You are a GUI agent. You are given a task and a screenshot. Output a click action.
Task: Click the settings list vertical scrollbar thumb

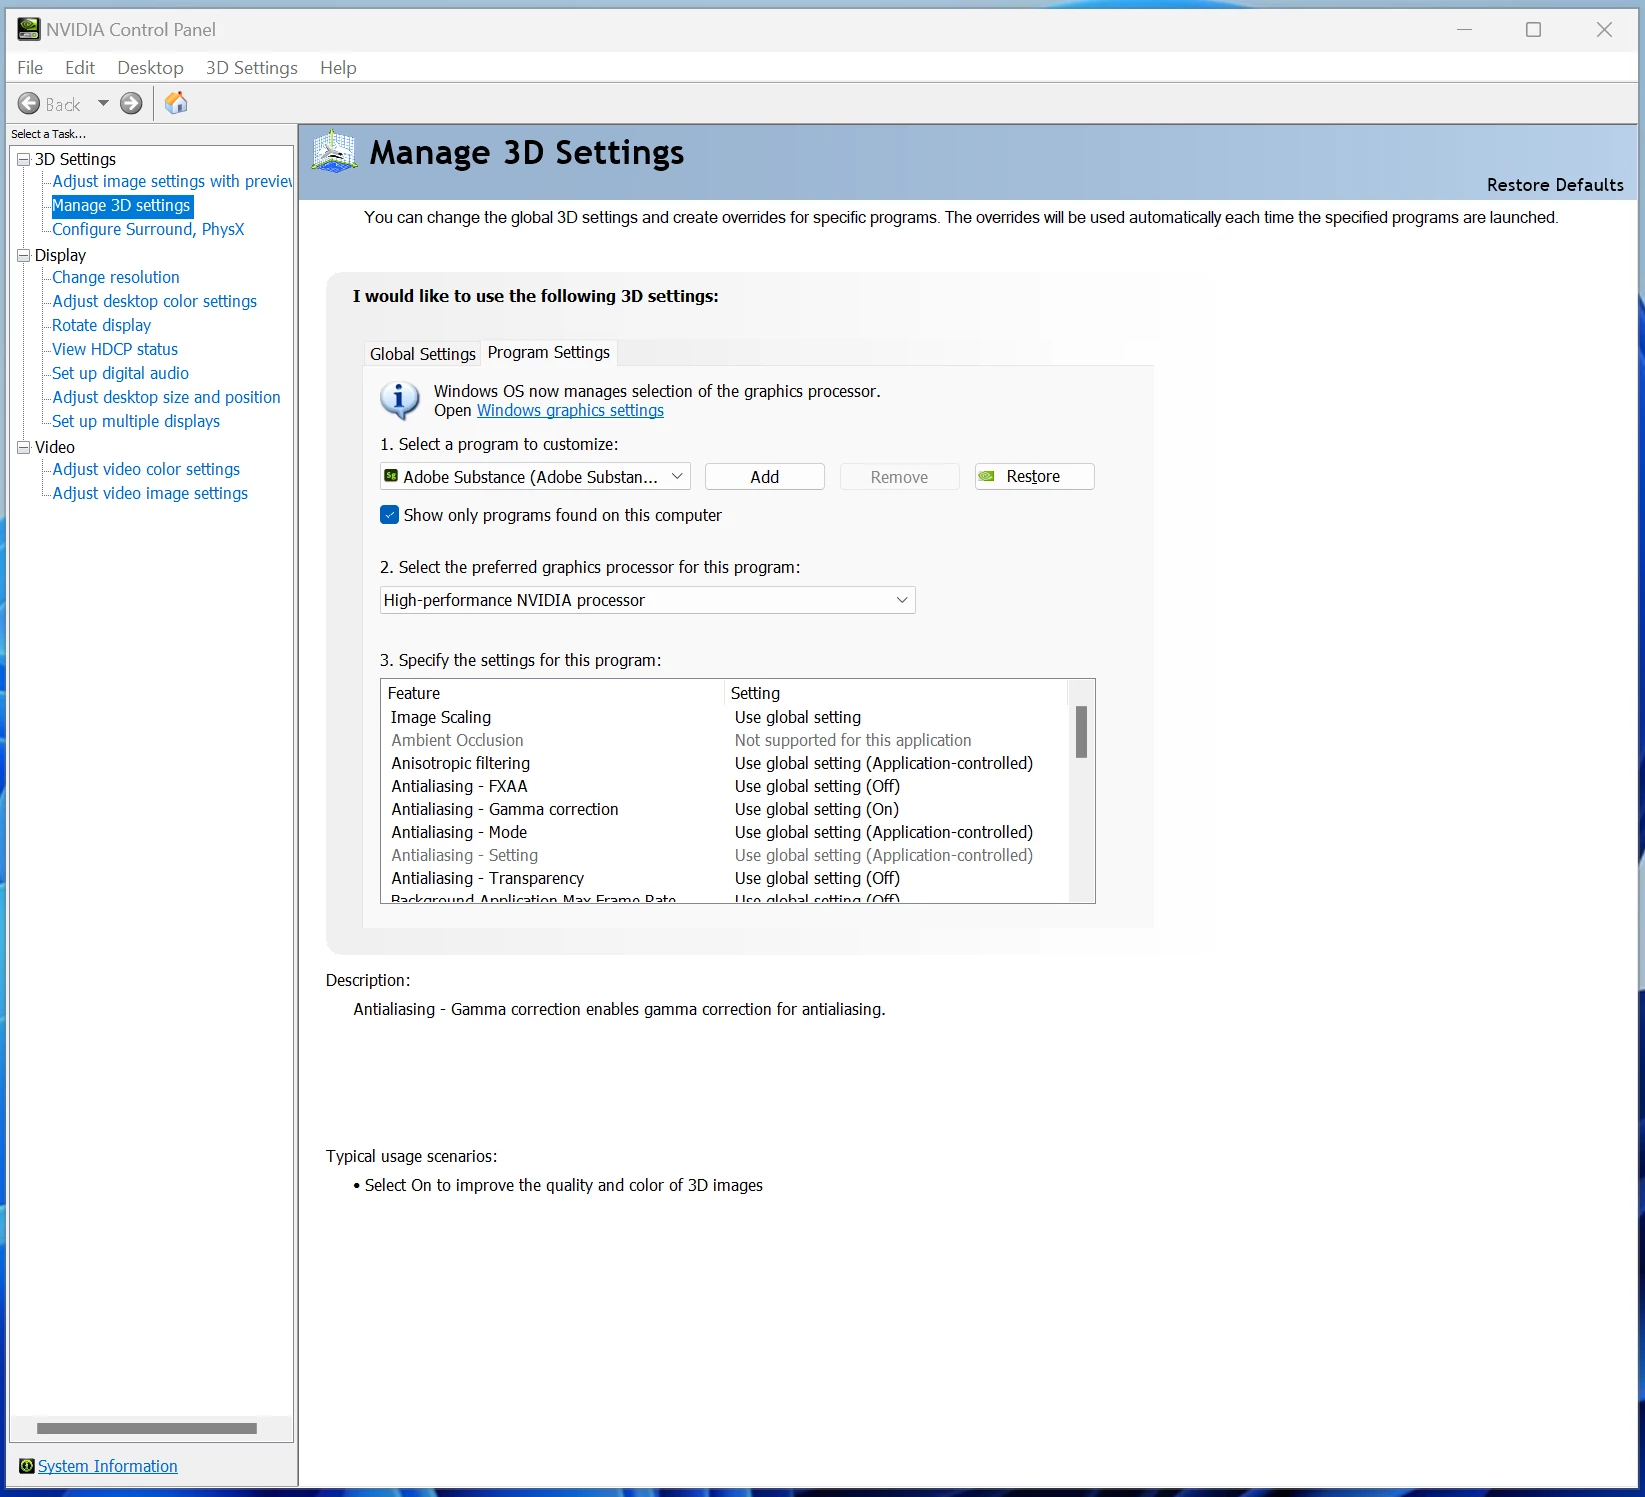pyautogui.click(x=1081, y=732)
